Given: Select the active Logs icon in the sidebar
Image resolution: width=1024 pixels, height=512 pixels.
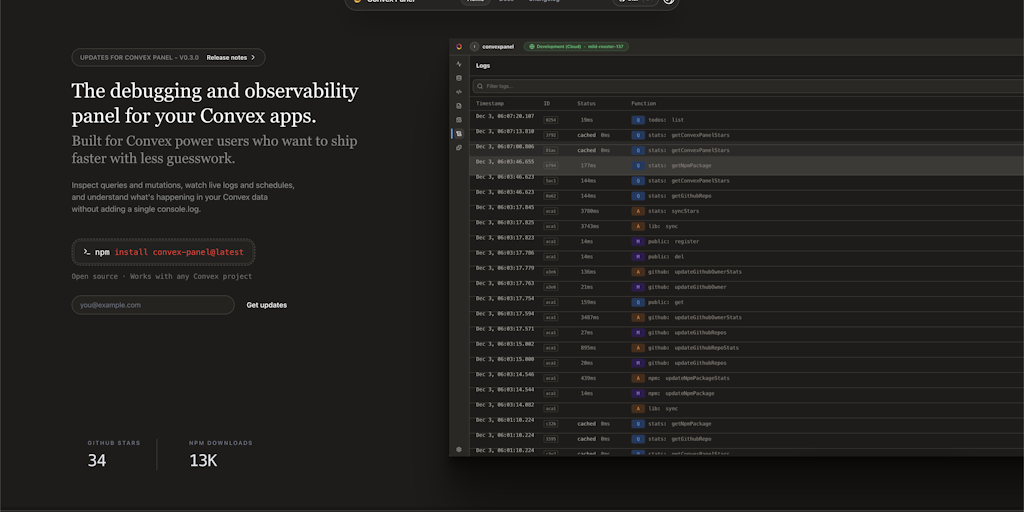Looking at the screenshot, I should (x=459, y=133).
